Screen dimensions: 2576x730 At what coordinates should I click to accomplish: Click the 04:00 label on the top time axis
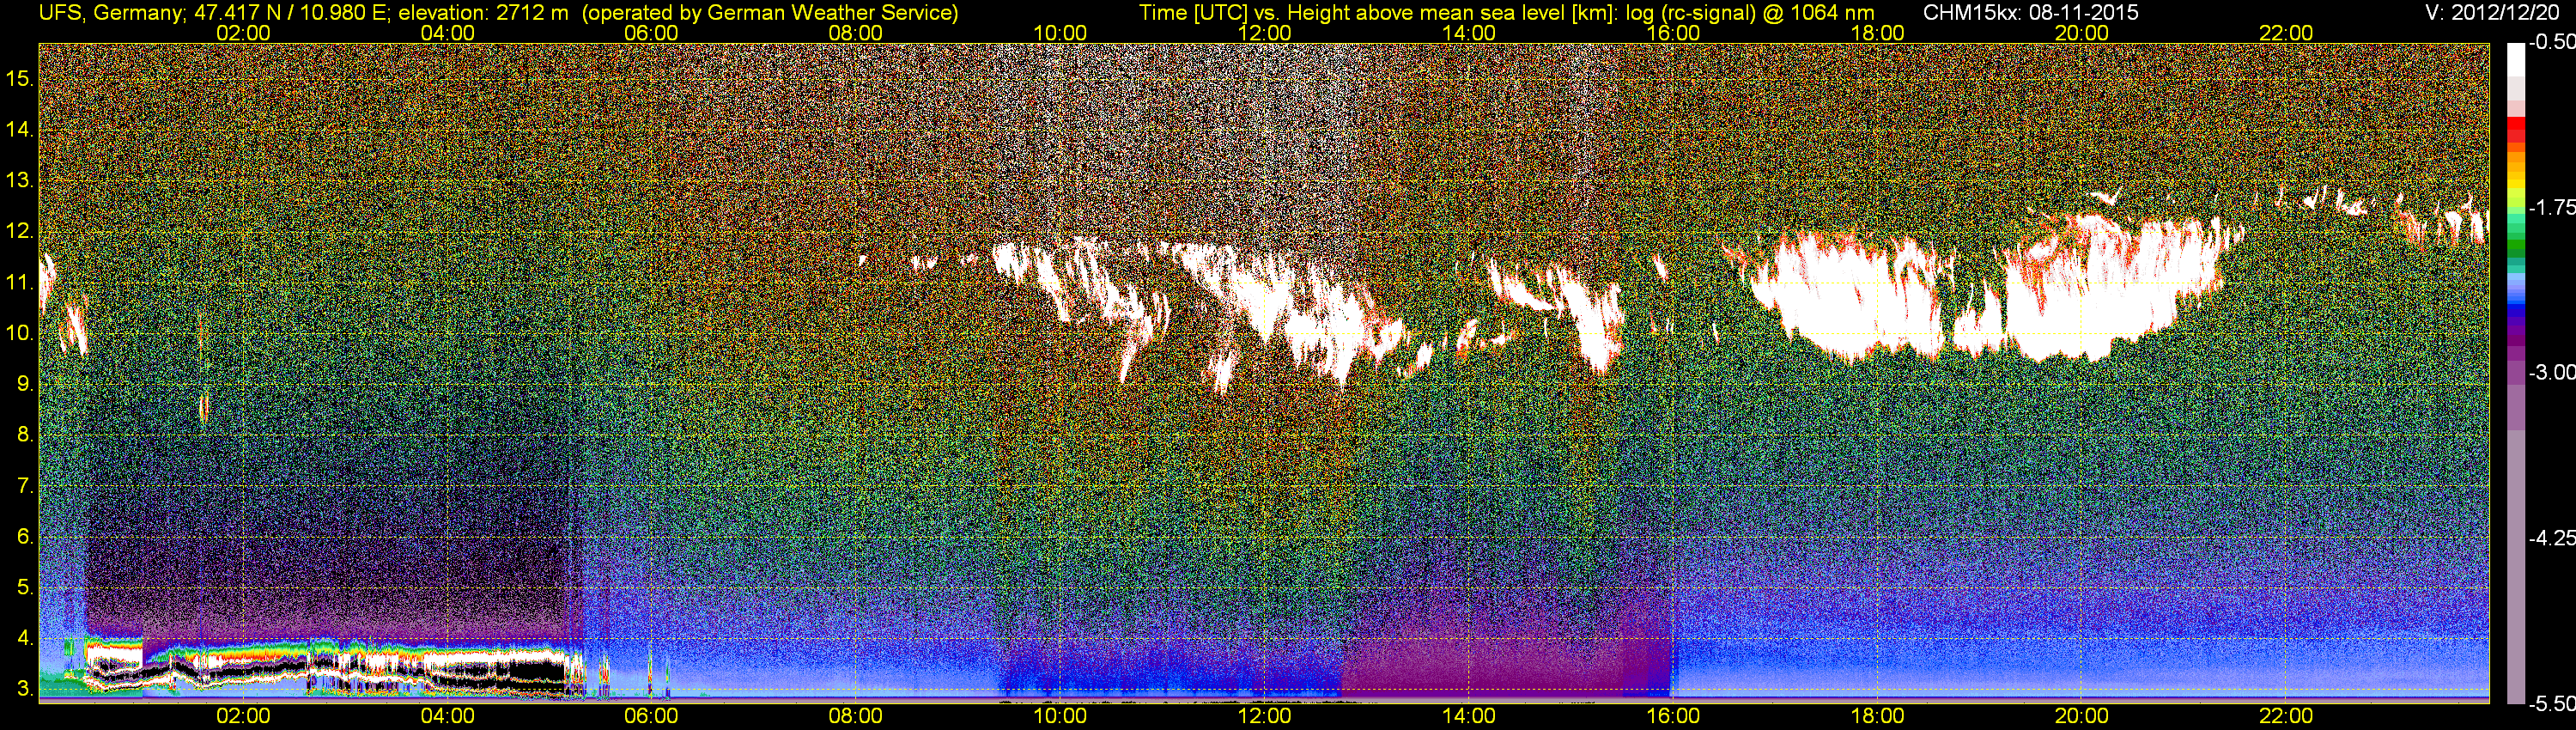click(x=447, y=33)
